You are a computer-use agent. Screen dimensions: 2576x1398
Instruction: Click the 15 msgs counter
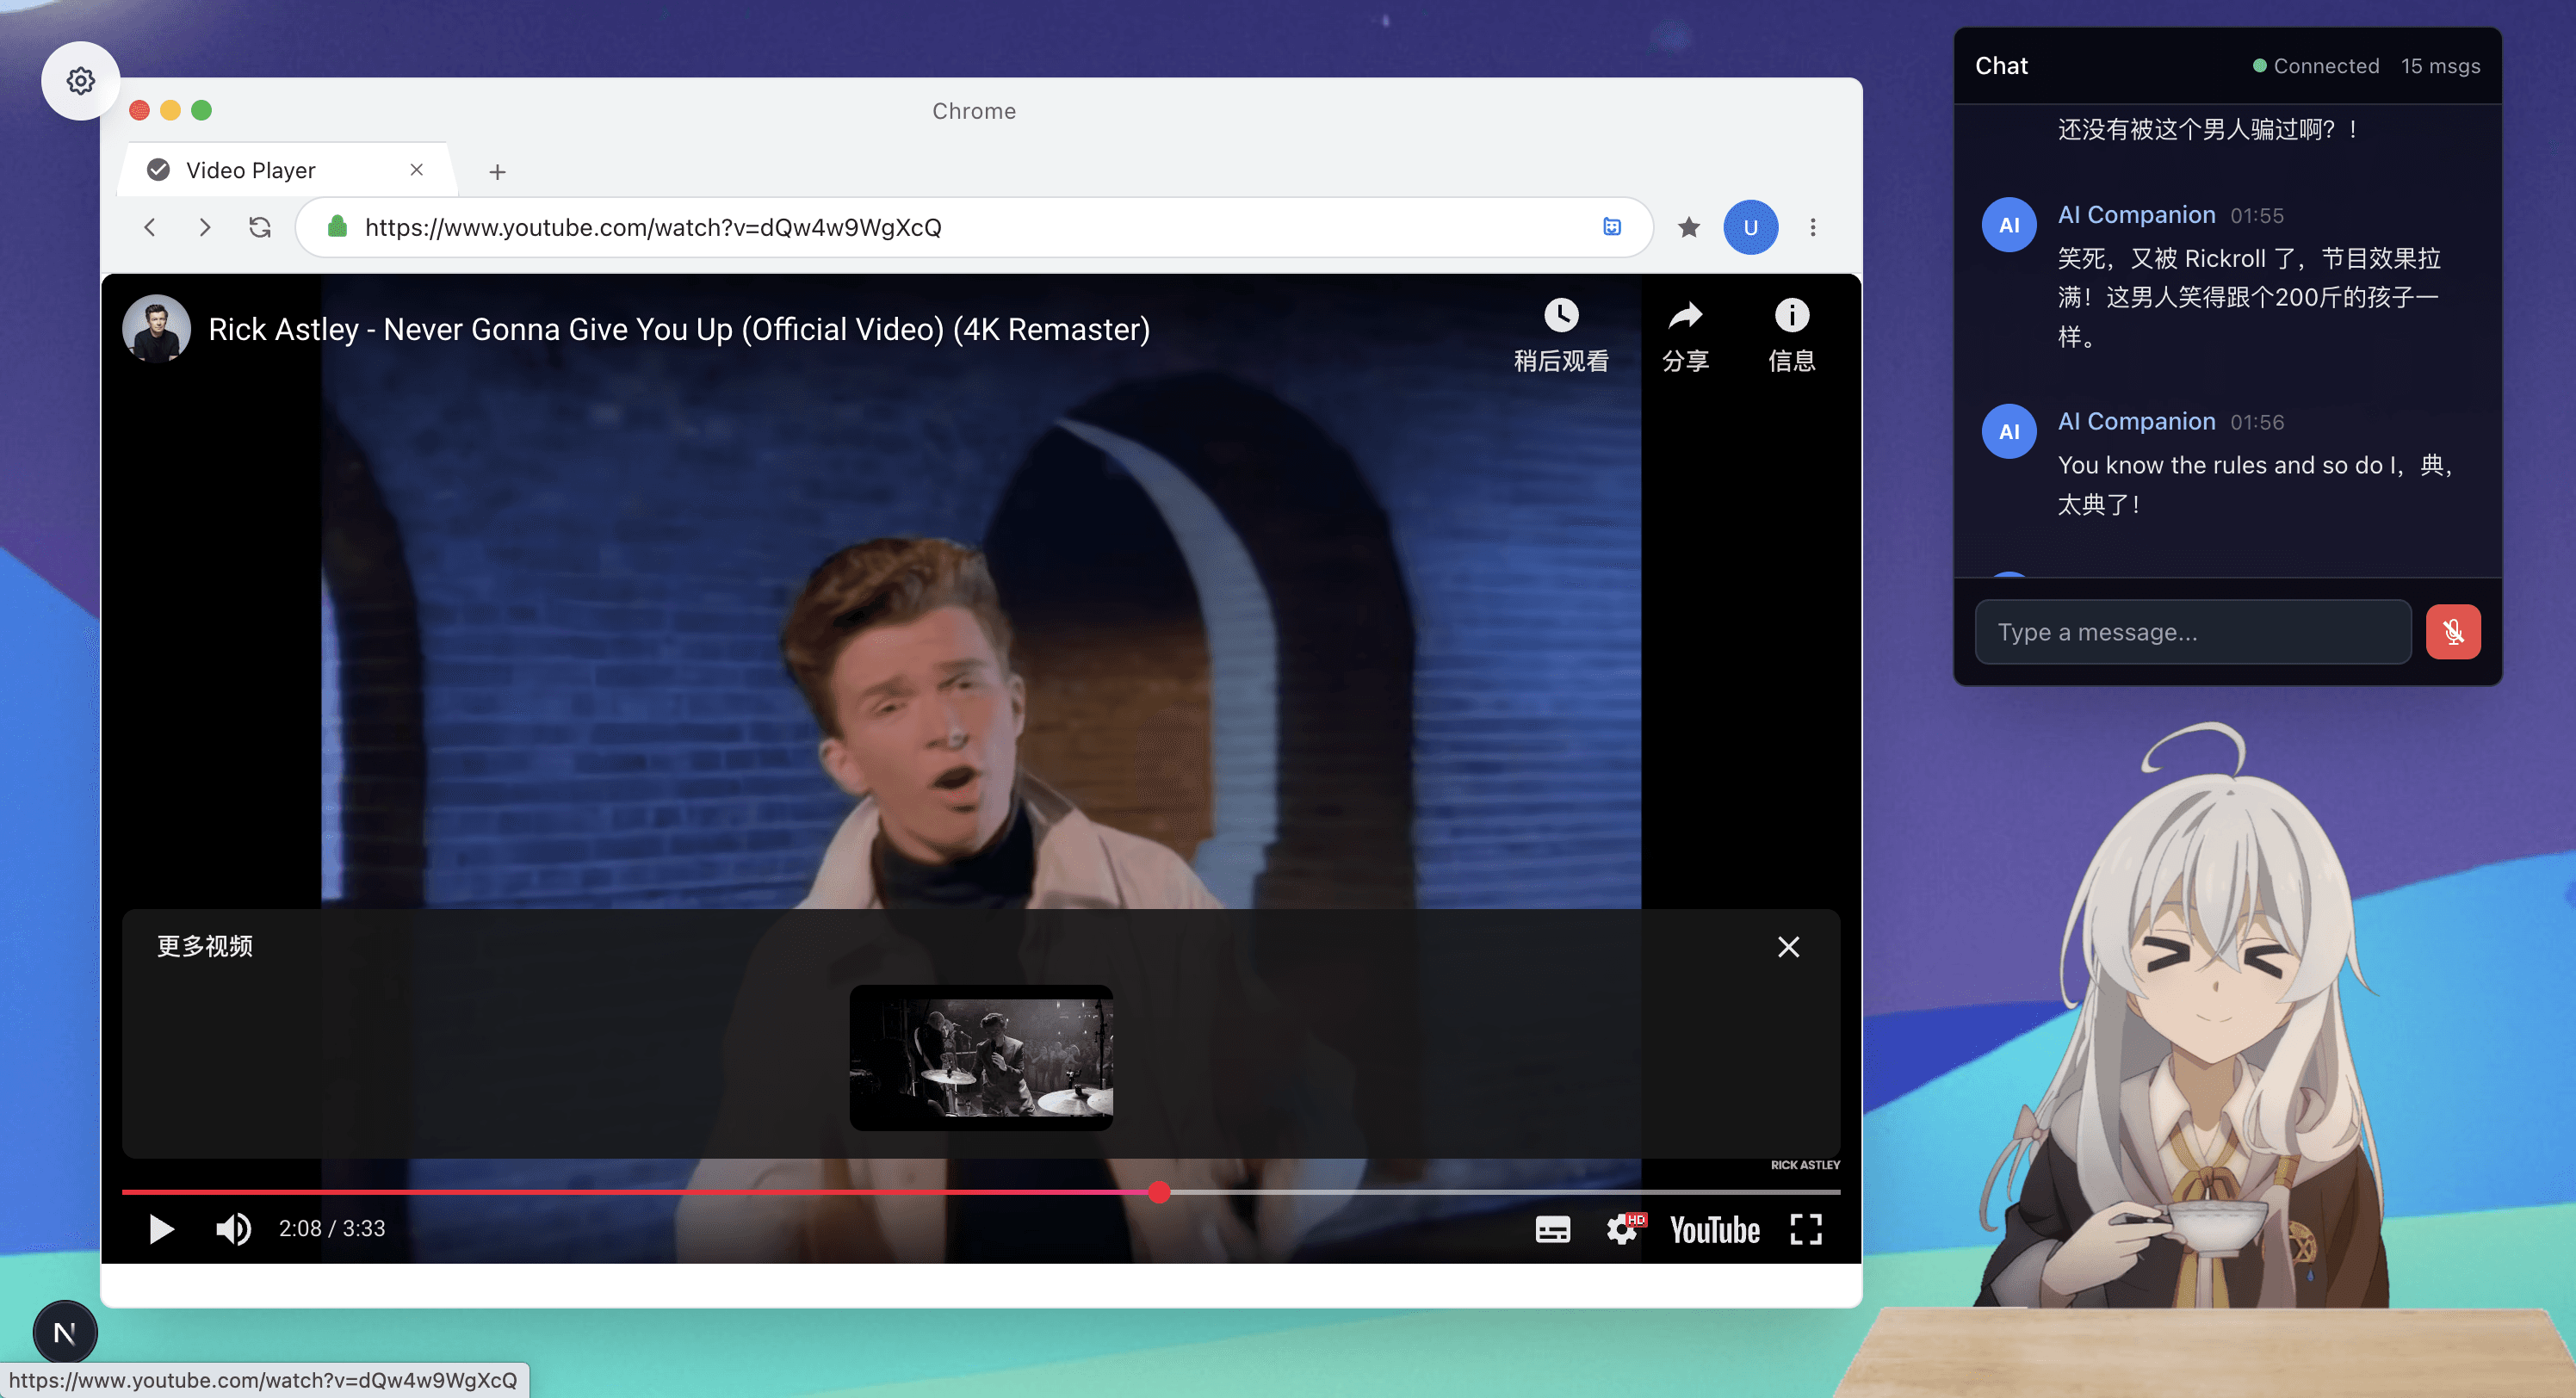2440,66
